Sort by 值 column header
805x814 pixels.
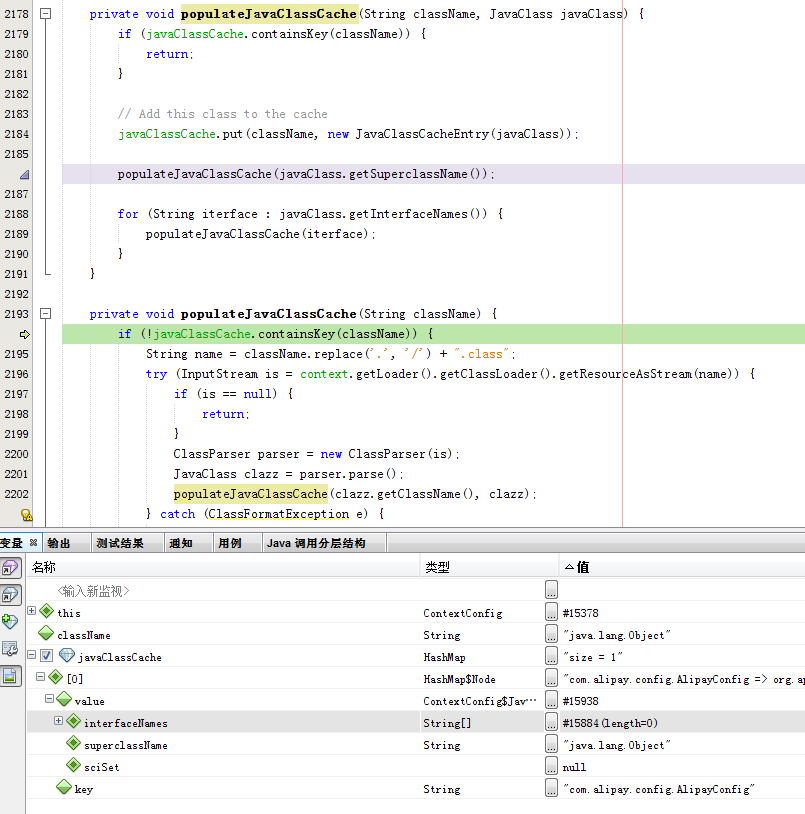683,567
